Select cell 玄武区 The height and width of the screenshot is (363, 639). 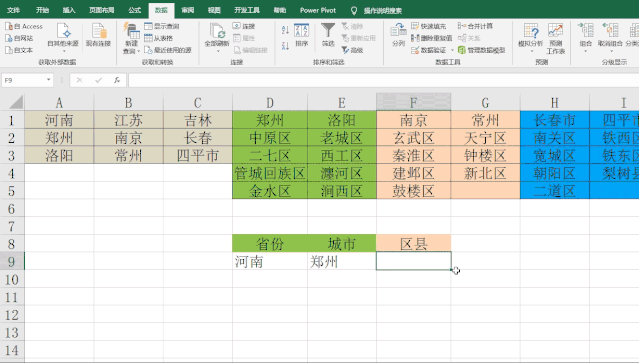click(413, 138)
